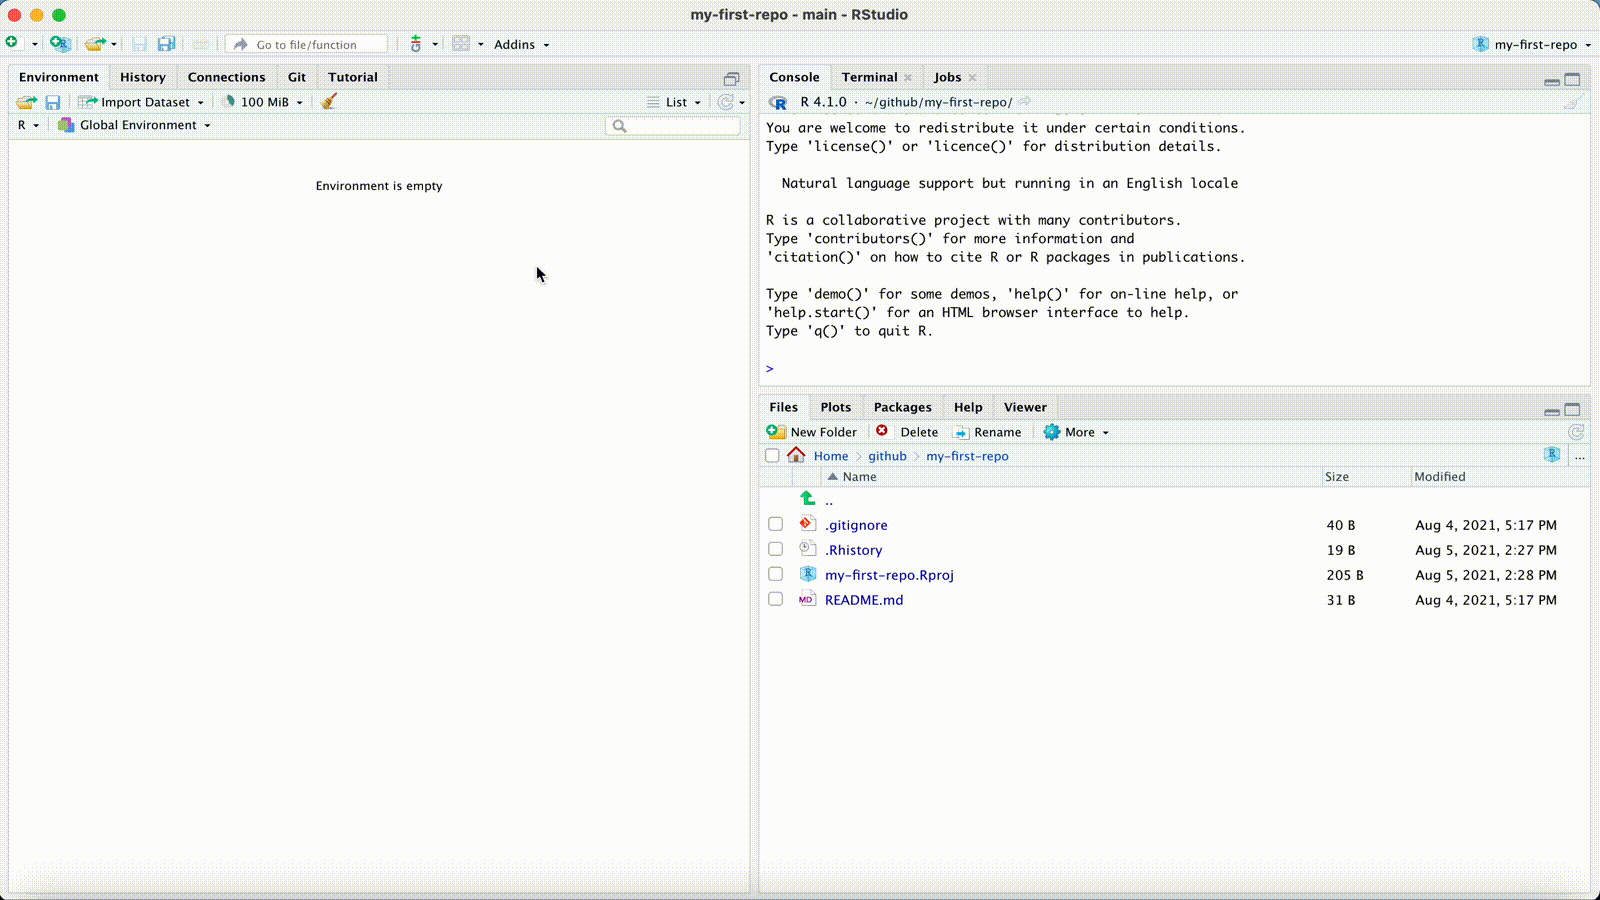Image resolution: width=1600 pixels, height=900 pixels.
Task: Click the Save current document icon
Action: 140,44
